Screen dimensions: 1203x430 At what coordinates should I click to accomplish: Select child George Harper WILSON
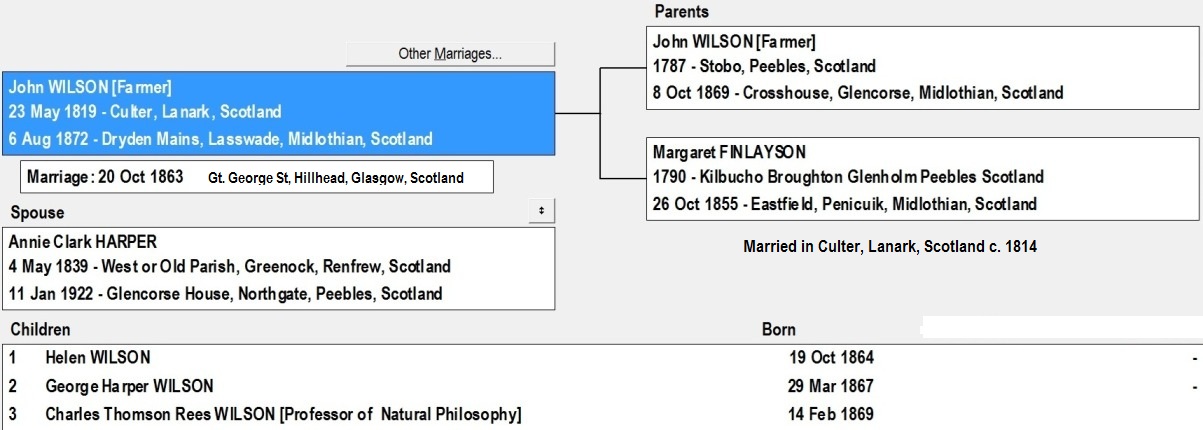pyautogui.click(x=129, y=386)
